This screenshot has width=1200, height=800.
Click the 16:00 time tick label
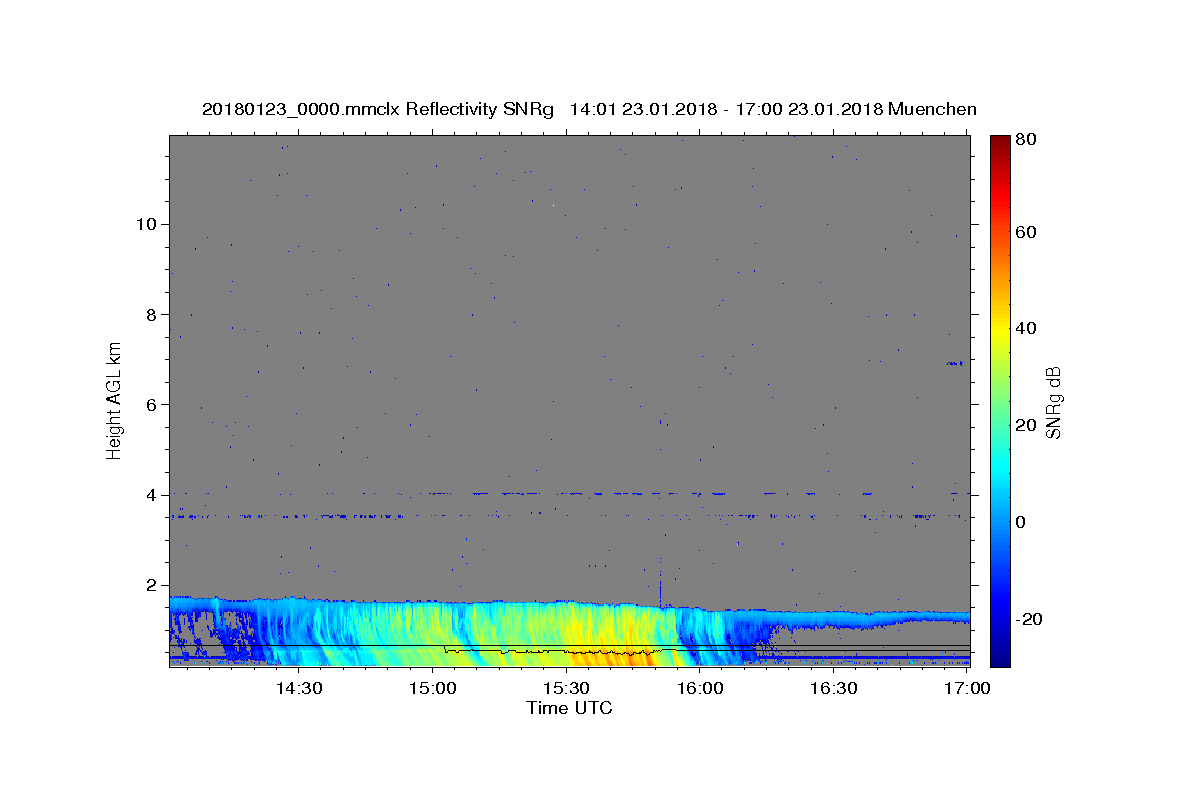point(700,688)
